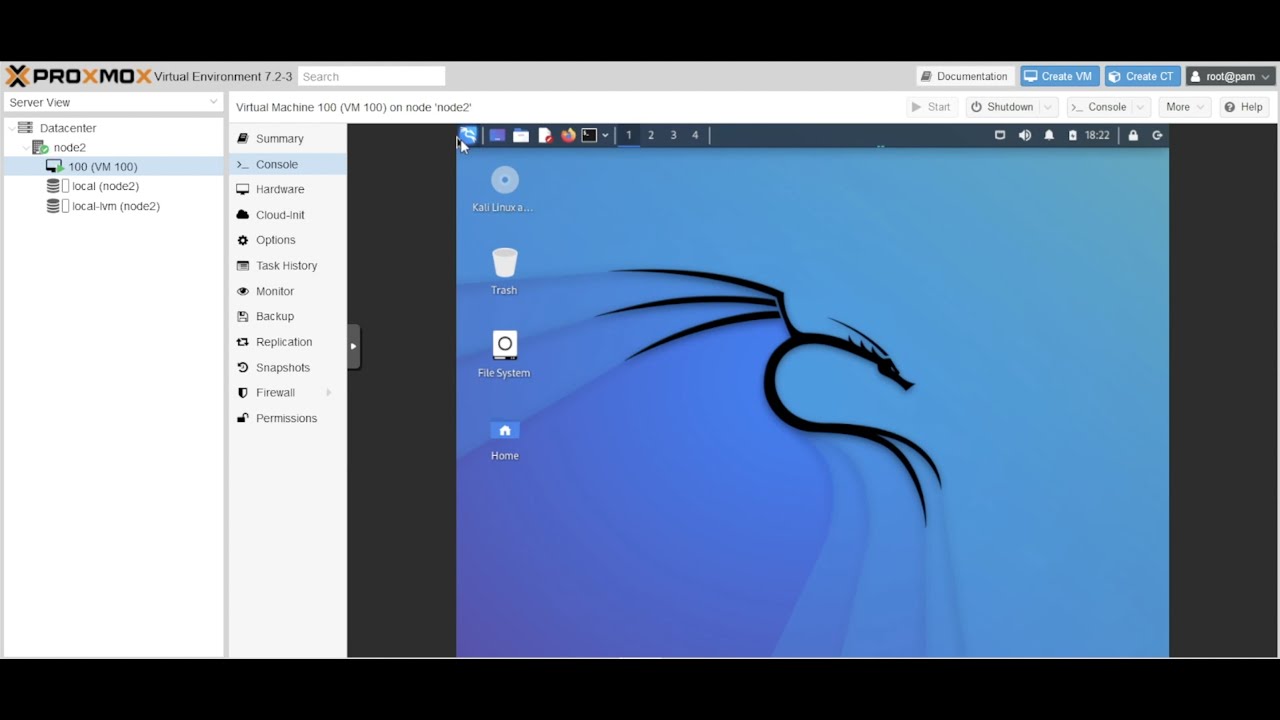
Task: Click the Shutdown button
Action: 1002,107
